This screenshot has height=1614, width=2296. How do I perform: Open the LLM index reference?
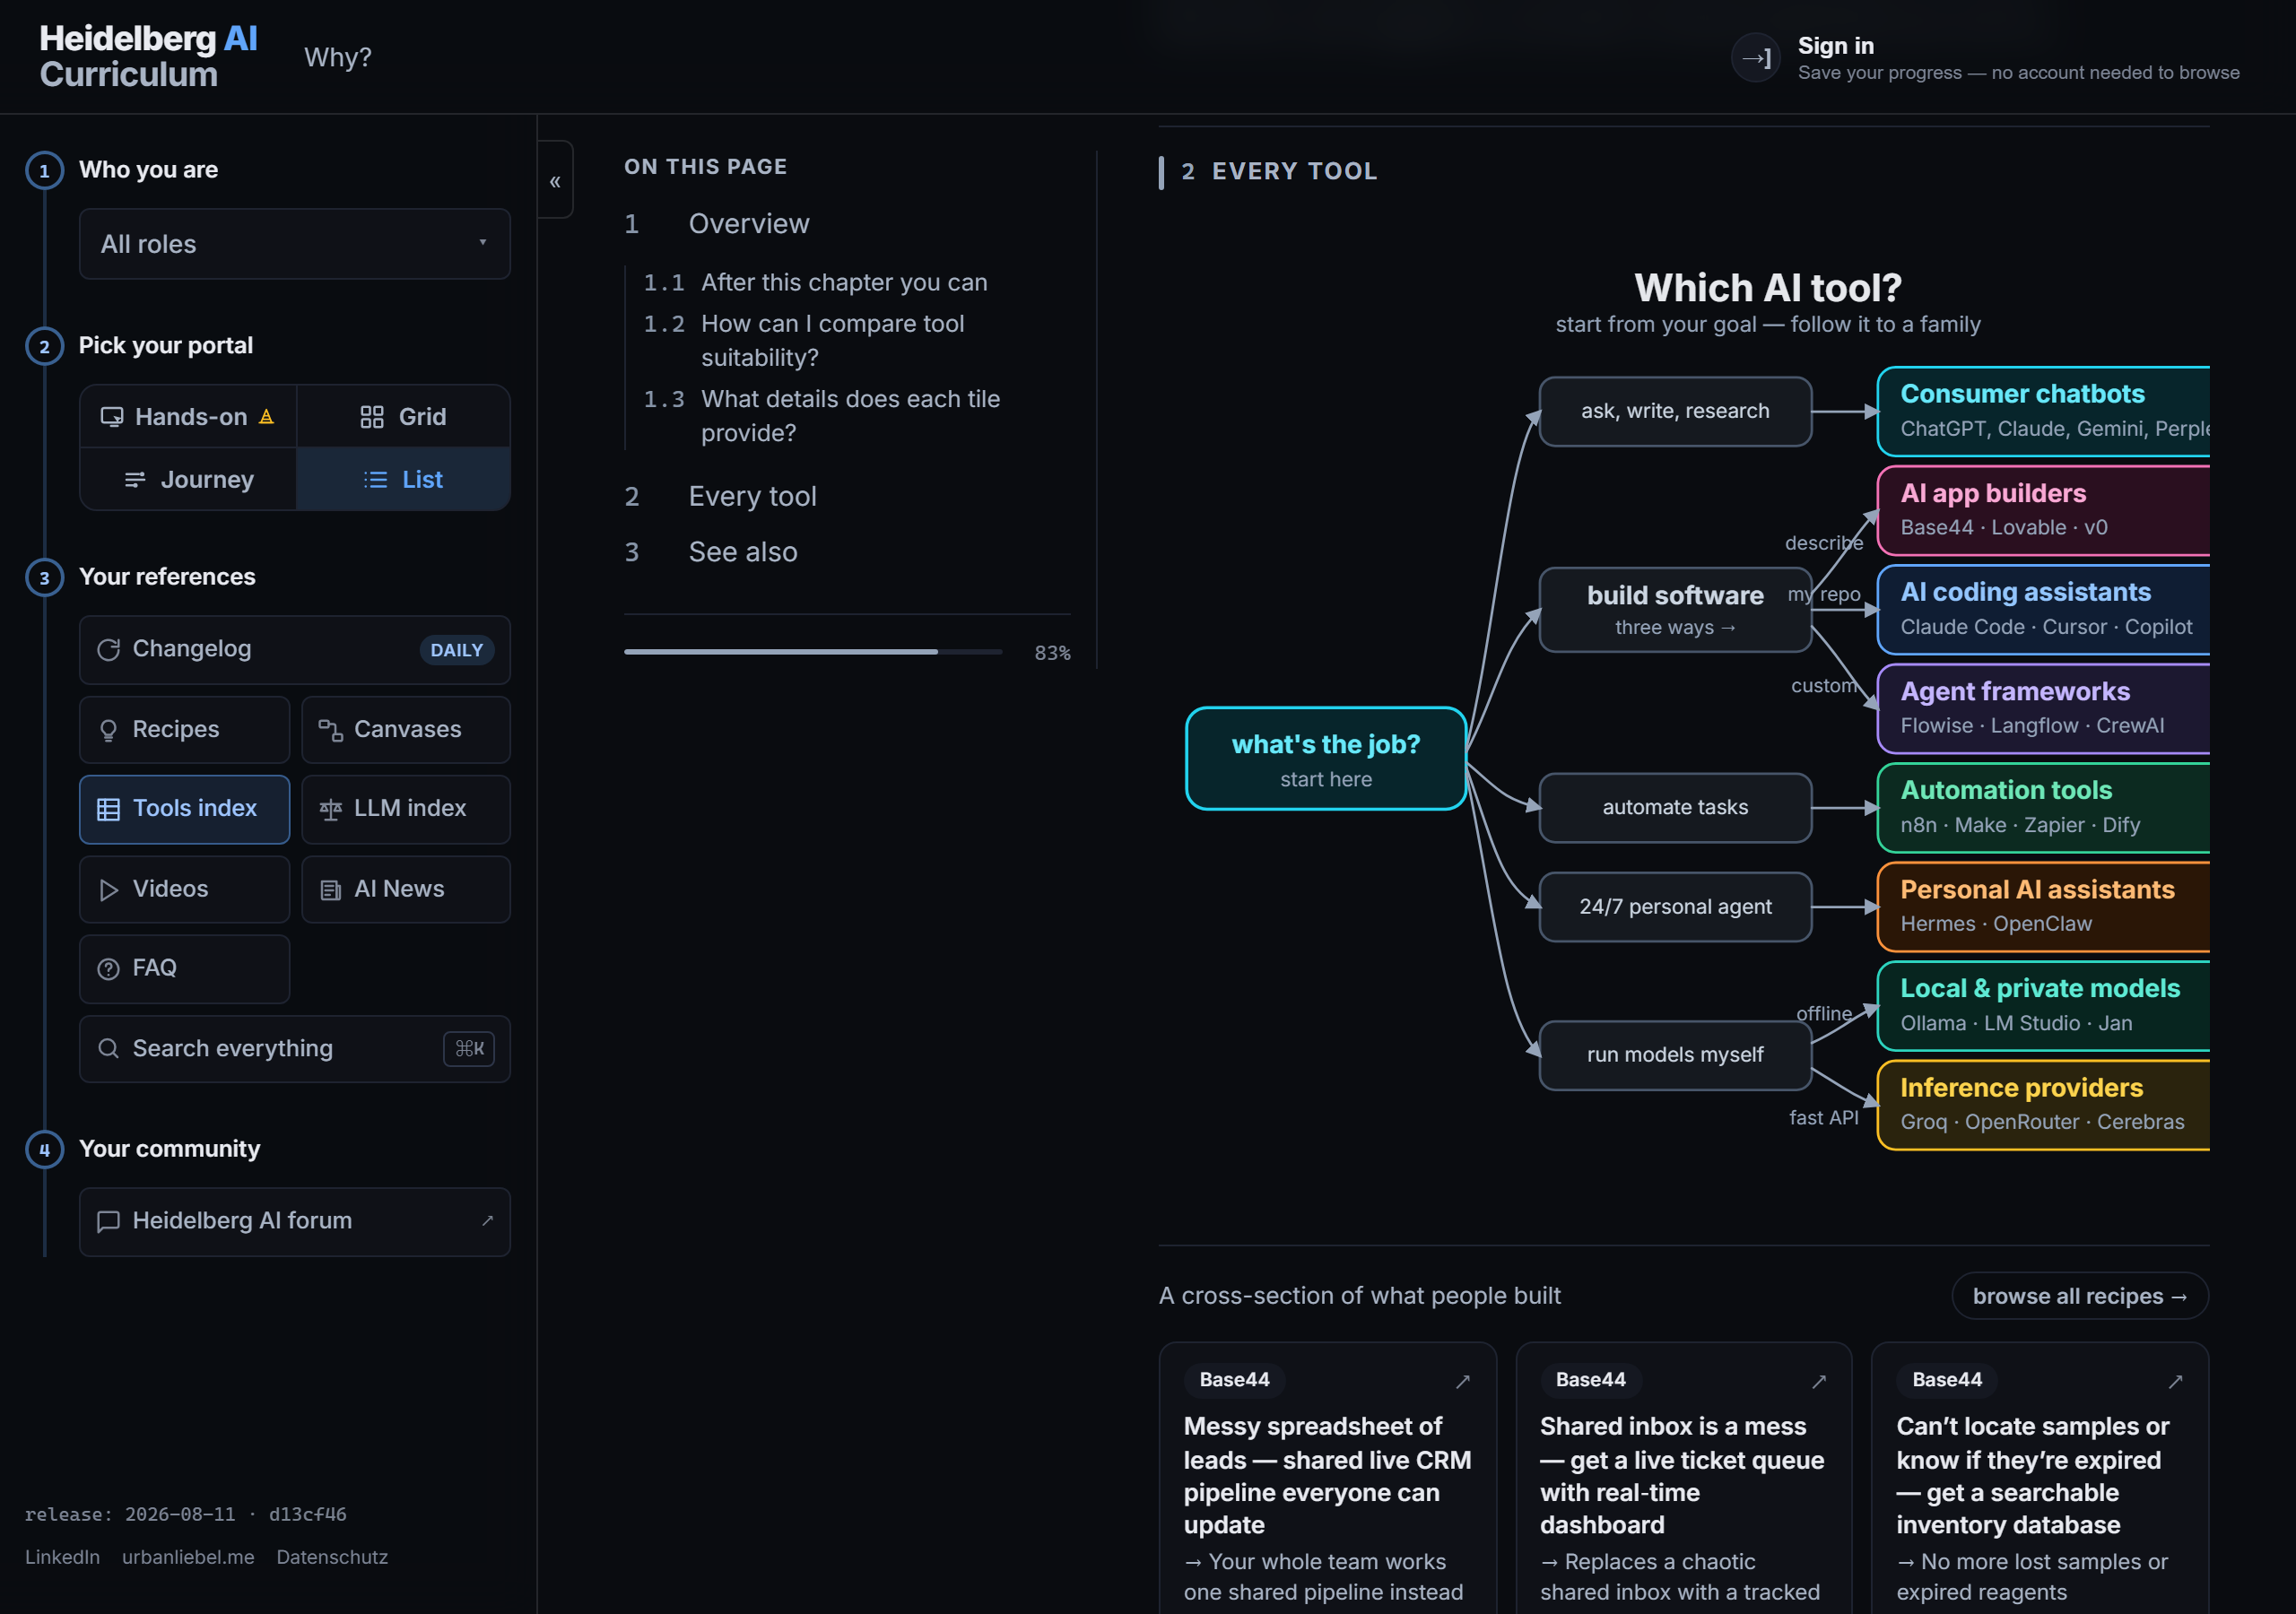tap(406, 809)
